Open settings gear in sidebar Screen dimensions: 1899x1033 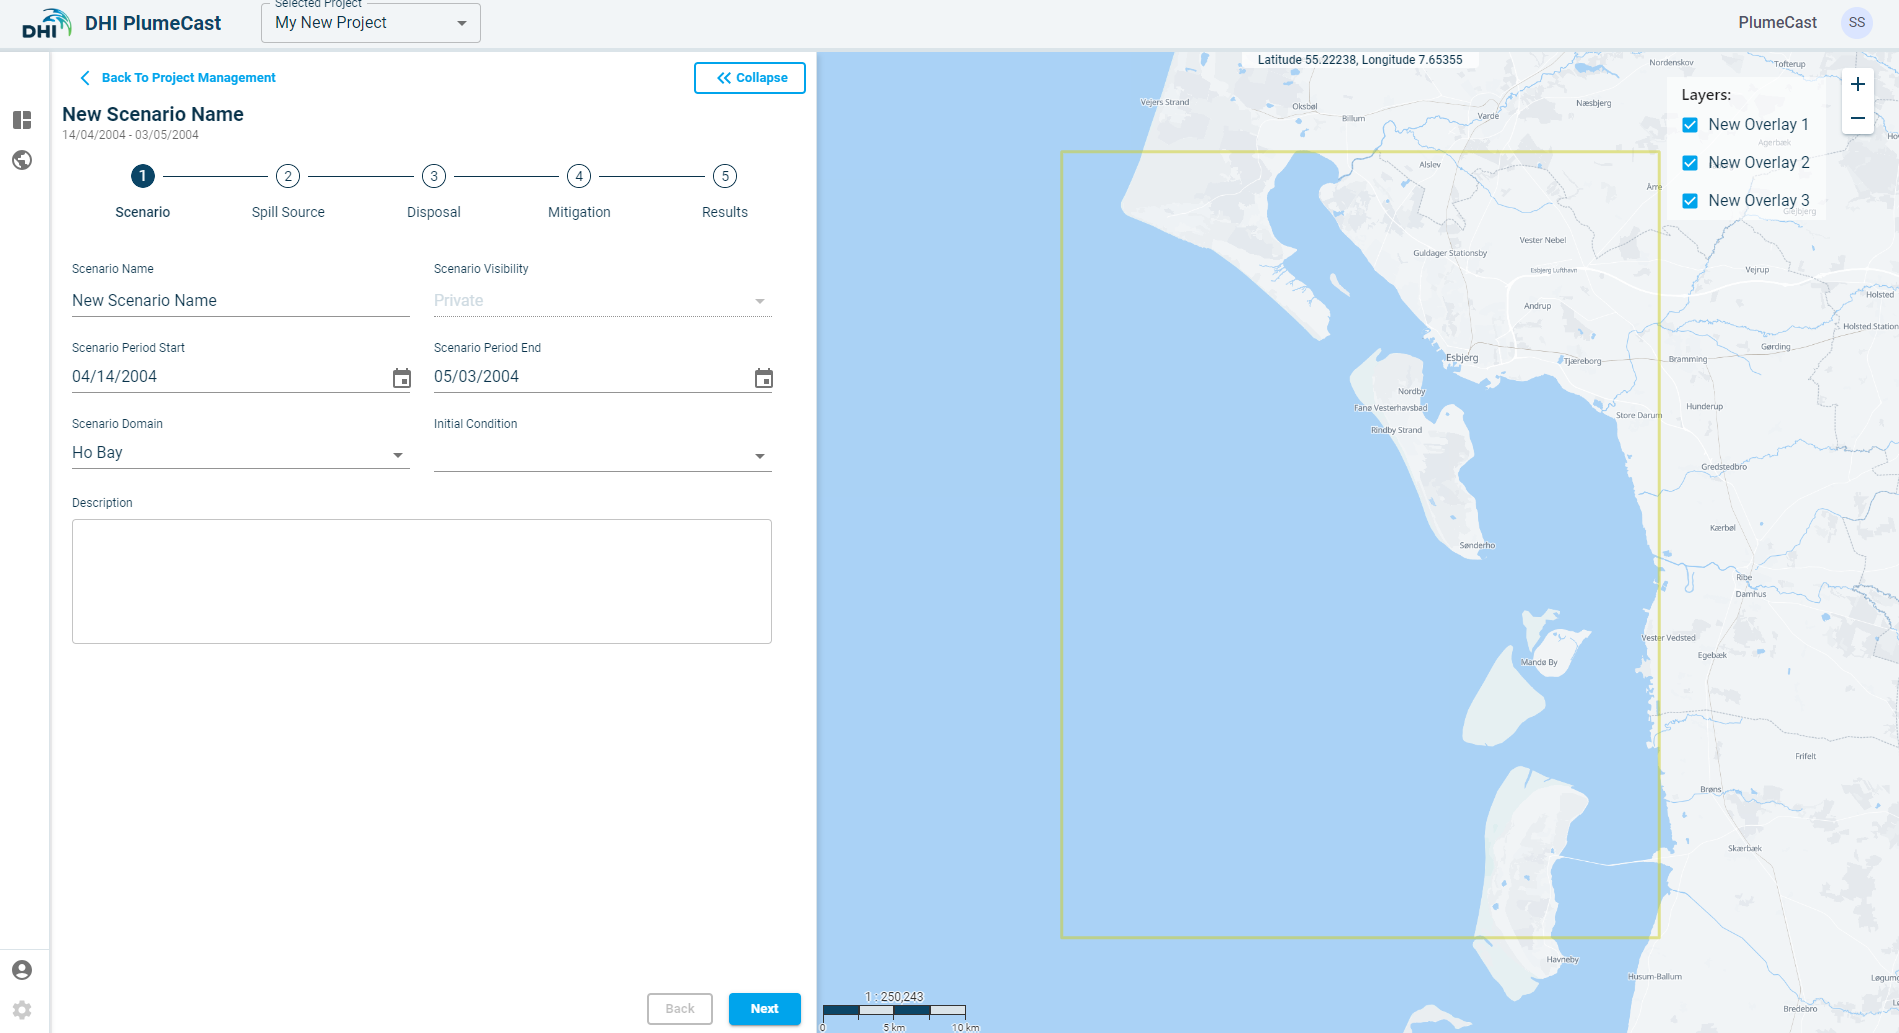tap(22, 1010)
